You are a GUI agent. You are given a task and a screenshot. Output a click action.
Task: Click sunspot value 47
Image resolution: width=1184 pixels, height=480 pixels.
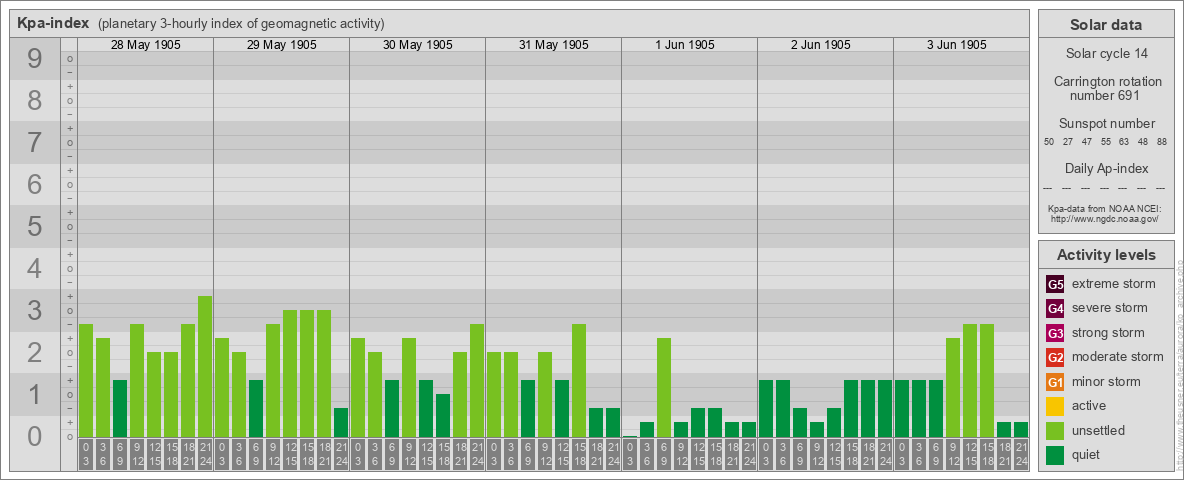[1087, 141]
